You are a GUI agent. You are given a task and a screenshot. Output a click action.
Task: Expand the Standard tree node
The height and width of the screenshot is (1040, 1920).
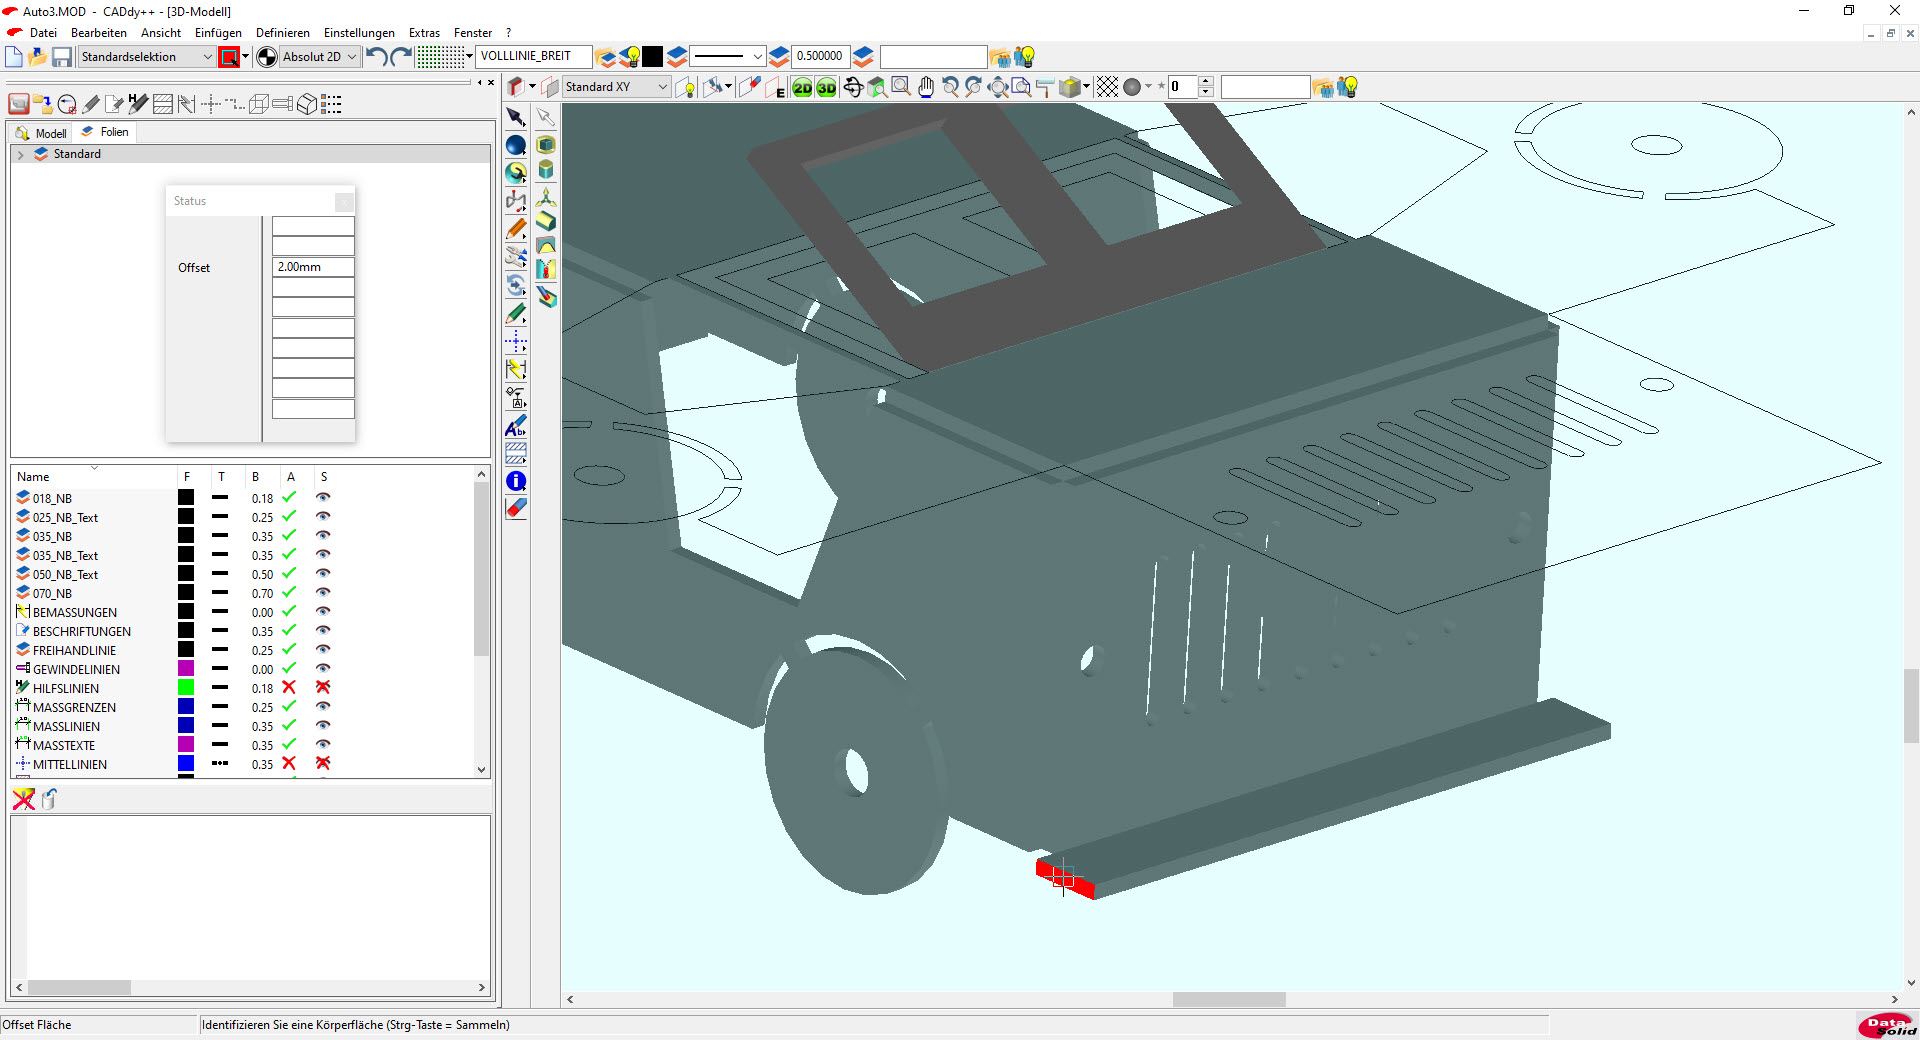click(x=21, y=154)
